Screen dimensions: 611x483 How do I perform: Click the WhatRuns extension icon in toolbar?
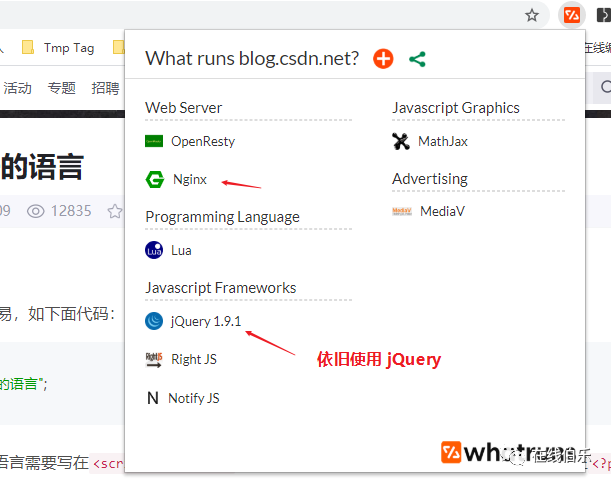[x=572, y=16]
